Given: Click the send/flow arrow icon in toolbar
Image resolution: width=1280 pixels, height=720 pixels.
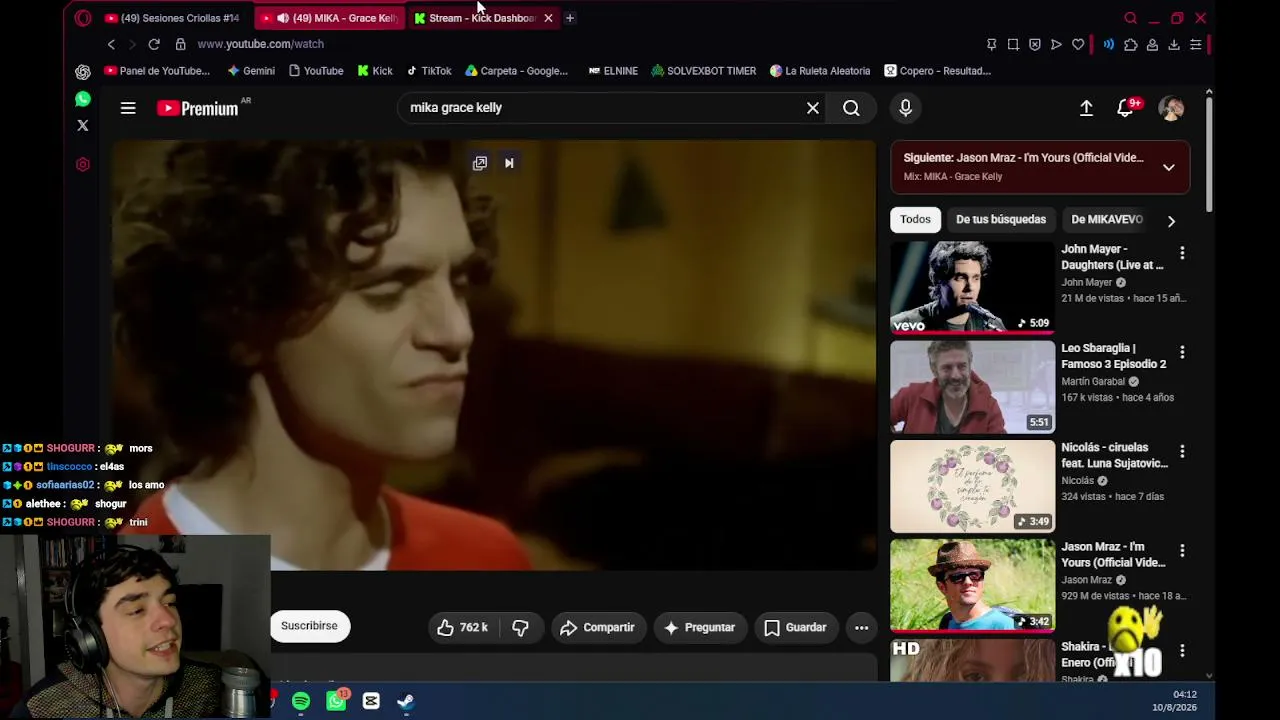Looking at the screenshot, I should tap(1056, 44).
